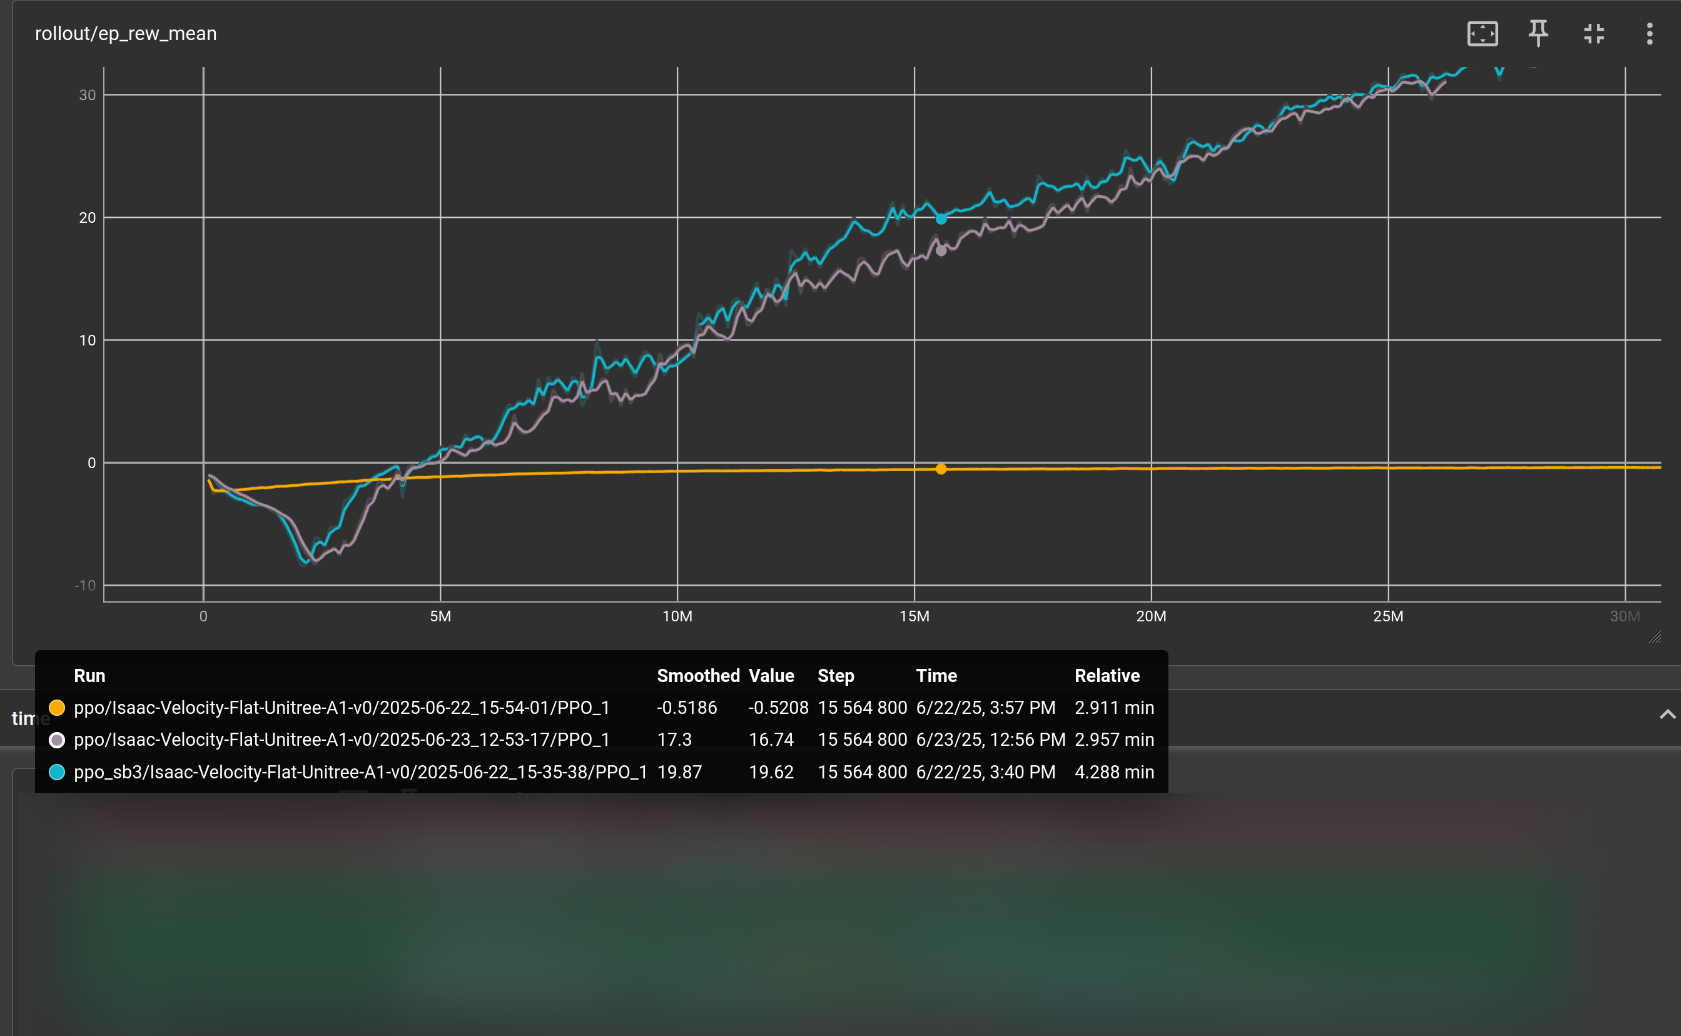This screenshot has width=1681, height=1036.
Task: Click the step 15 564 800 in the ppo_sb3 row
Action: click(862, 772)
